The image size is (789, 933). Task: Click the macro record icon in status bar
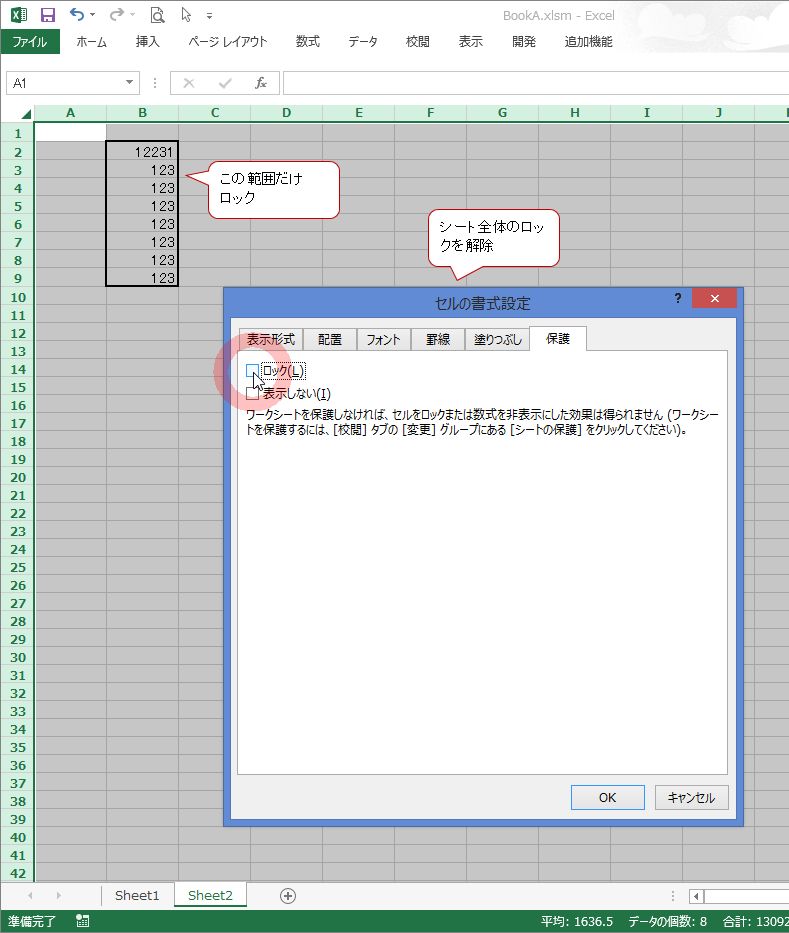point(82,921)
